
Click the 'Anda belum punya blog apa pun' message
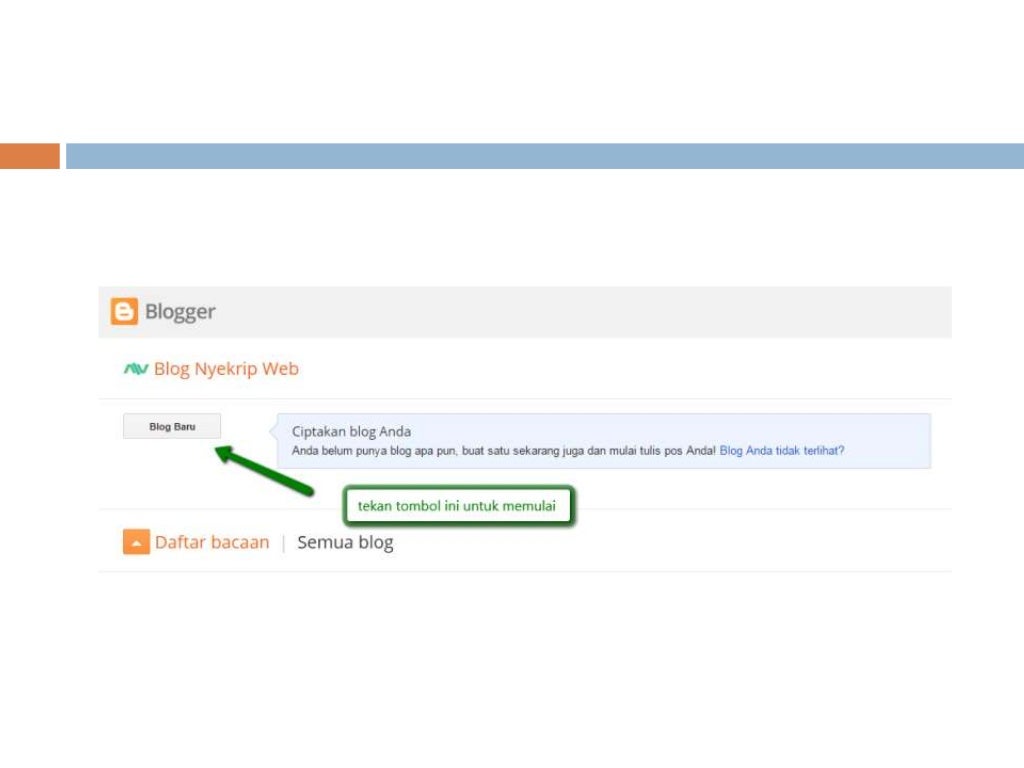click(504, 451)
